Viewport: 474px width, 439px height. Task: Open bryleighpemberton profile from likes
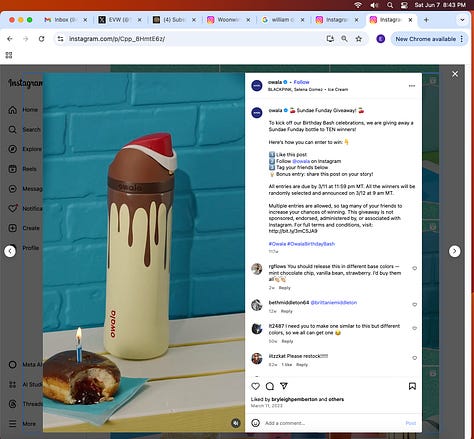coord(294,399)
